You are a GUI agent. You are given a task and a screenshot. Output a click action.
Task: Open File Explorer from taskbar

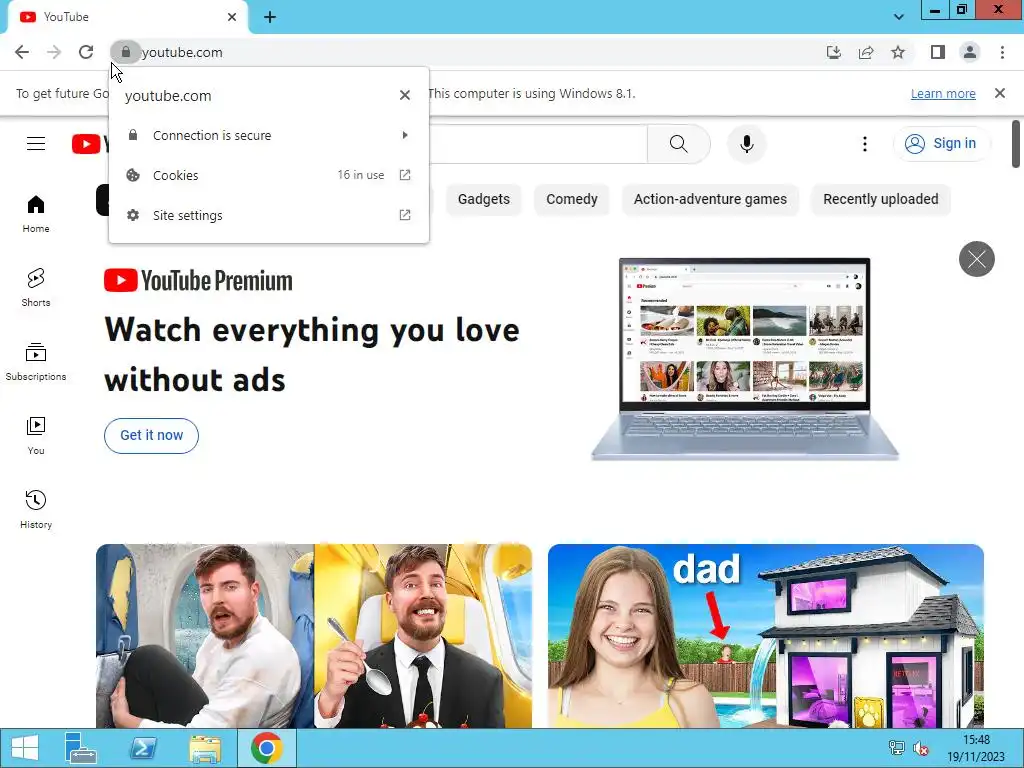point(204,748)
